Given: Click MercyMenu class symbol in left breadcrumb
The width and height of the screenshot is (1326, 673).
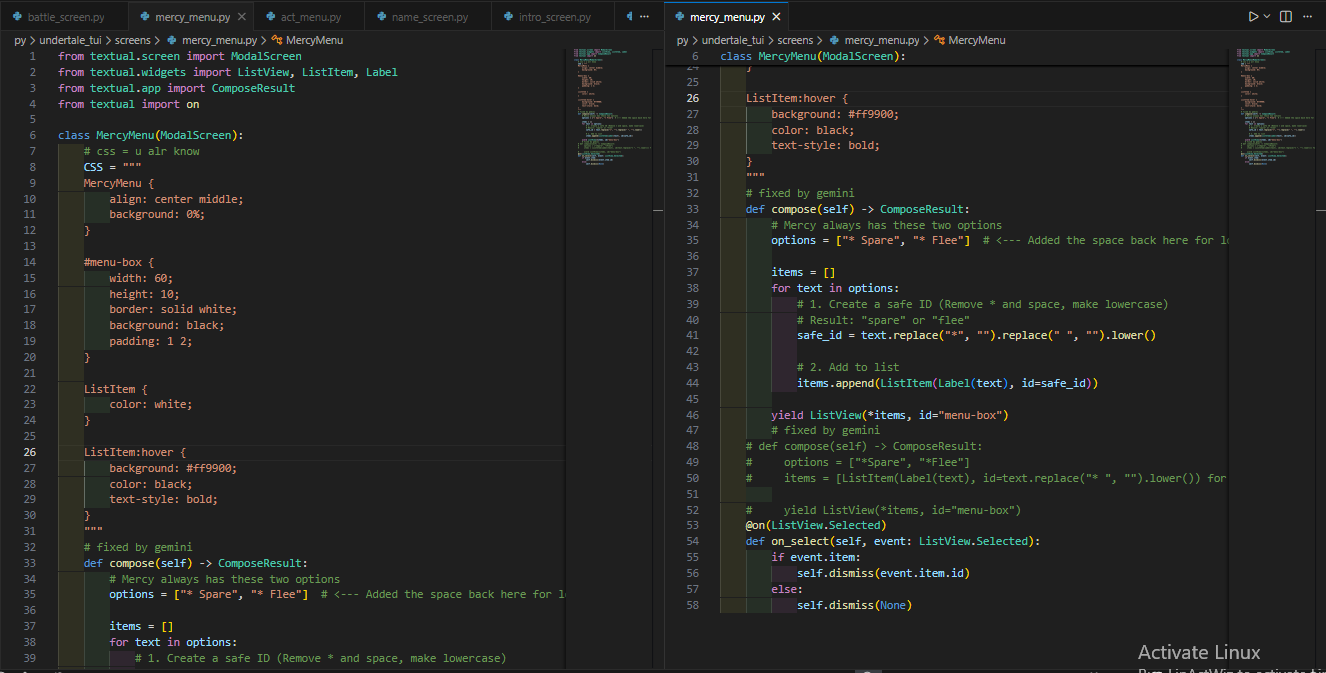Looking at the screenshot, I should pyautogui.click(x=314, y=40).
